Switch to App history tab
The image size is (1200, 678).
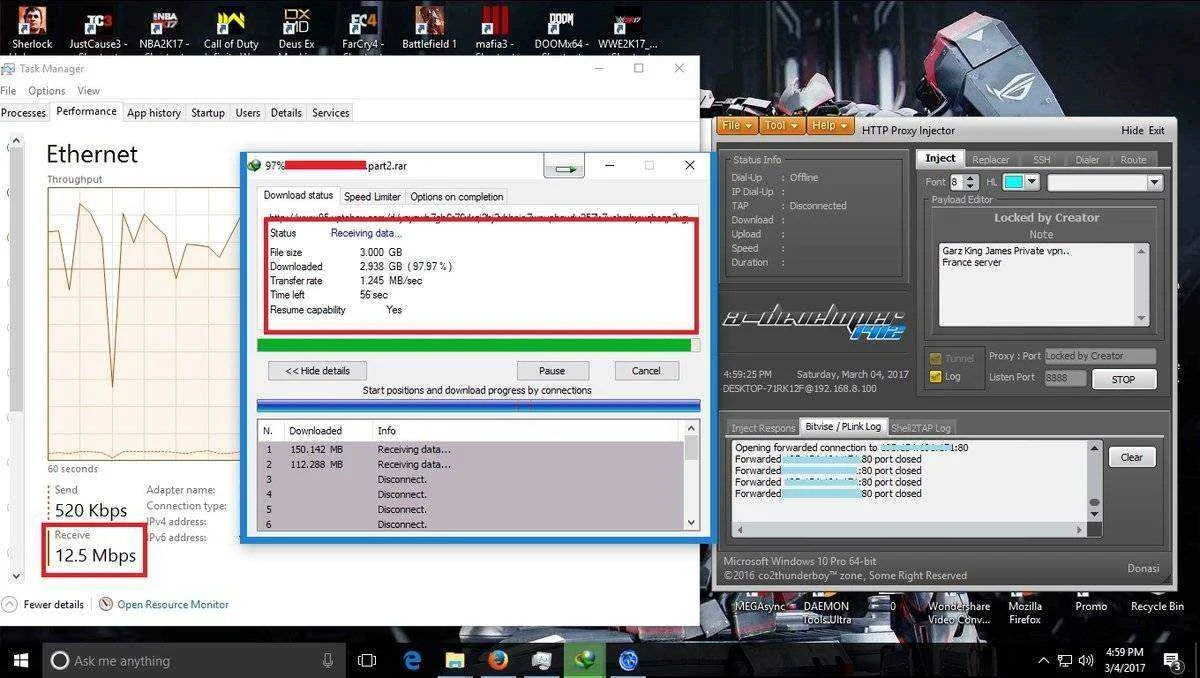click(153, 112)
